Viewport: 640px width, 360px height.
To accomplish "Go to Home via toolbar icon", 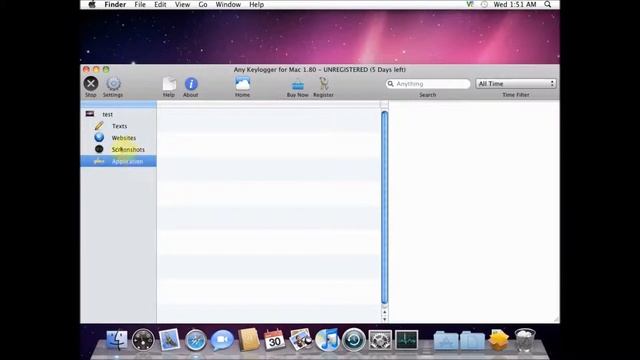I will point(242,84).
